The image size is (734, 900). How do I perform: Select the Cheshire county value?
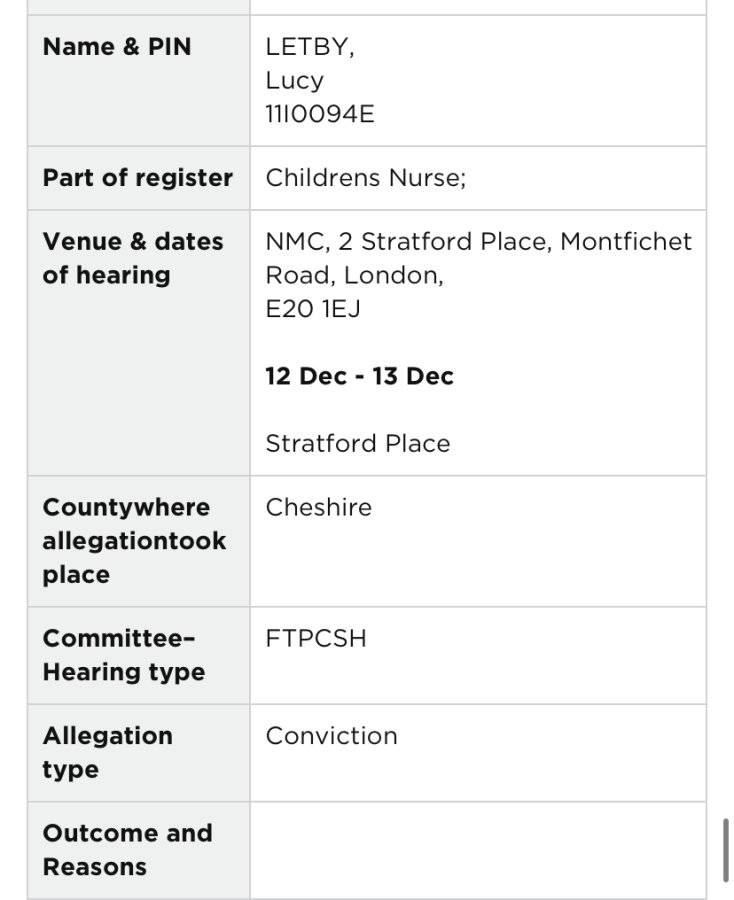[319, 507]
